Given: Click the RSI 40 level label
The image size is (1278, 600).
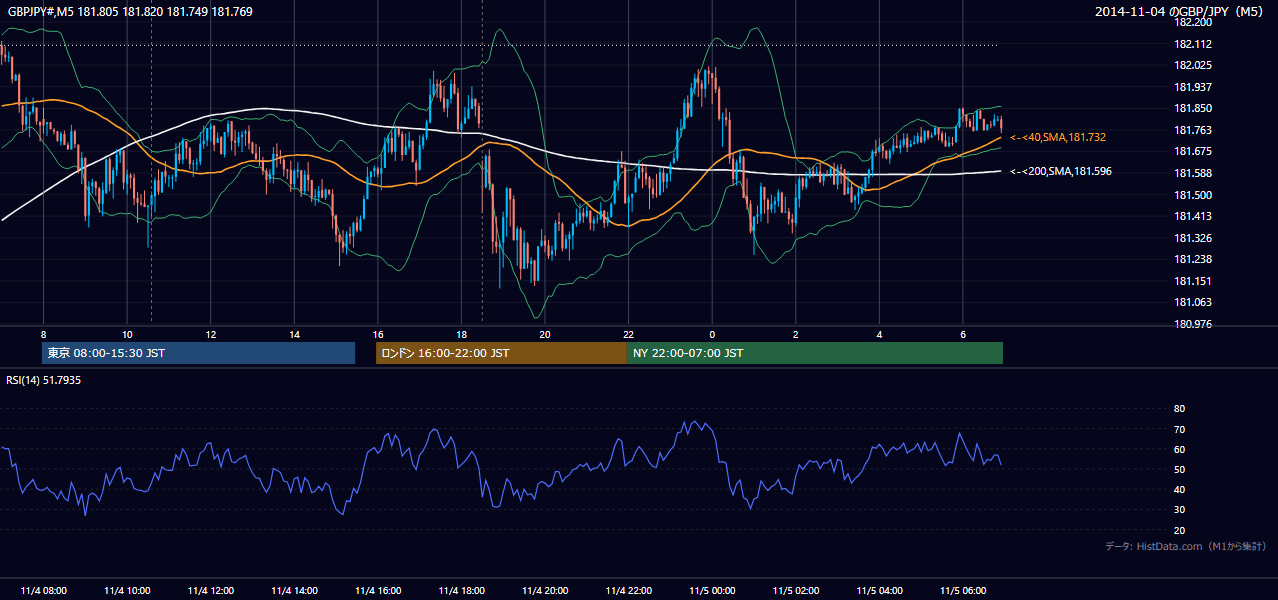Looking at the screenshot, I should tap(1179, 490).
